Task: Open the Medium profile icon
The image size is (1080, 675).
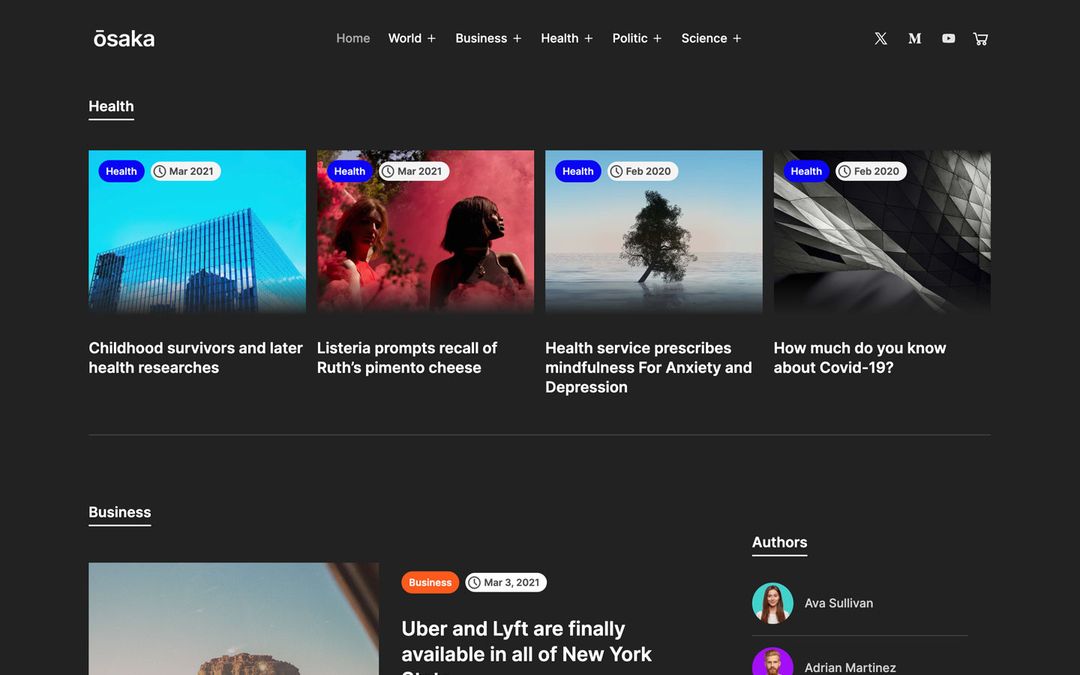Action: coord(914,38)
